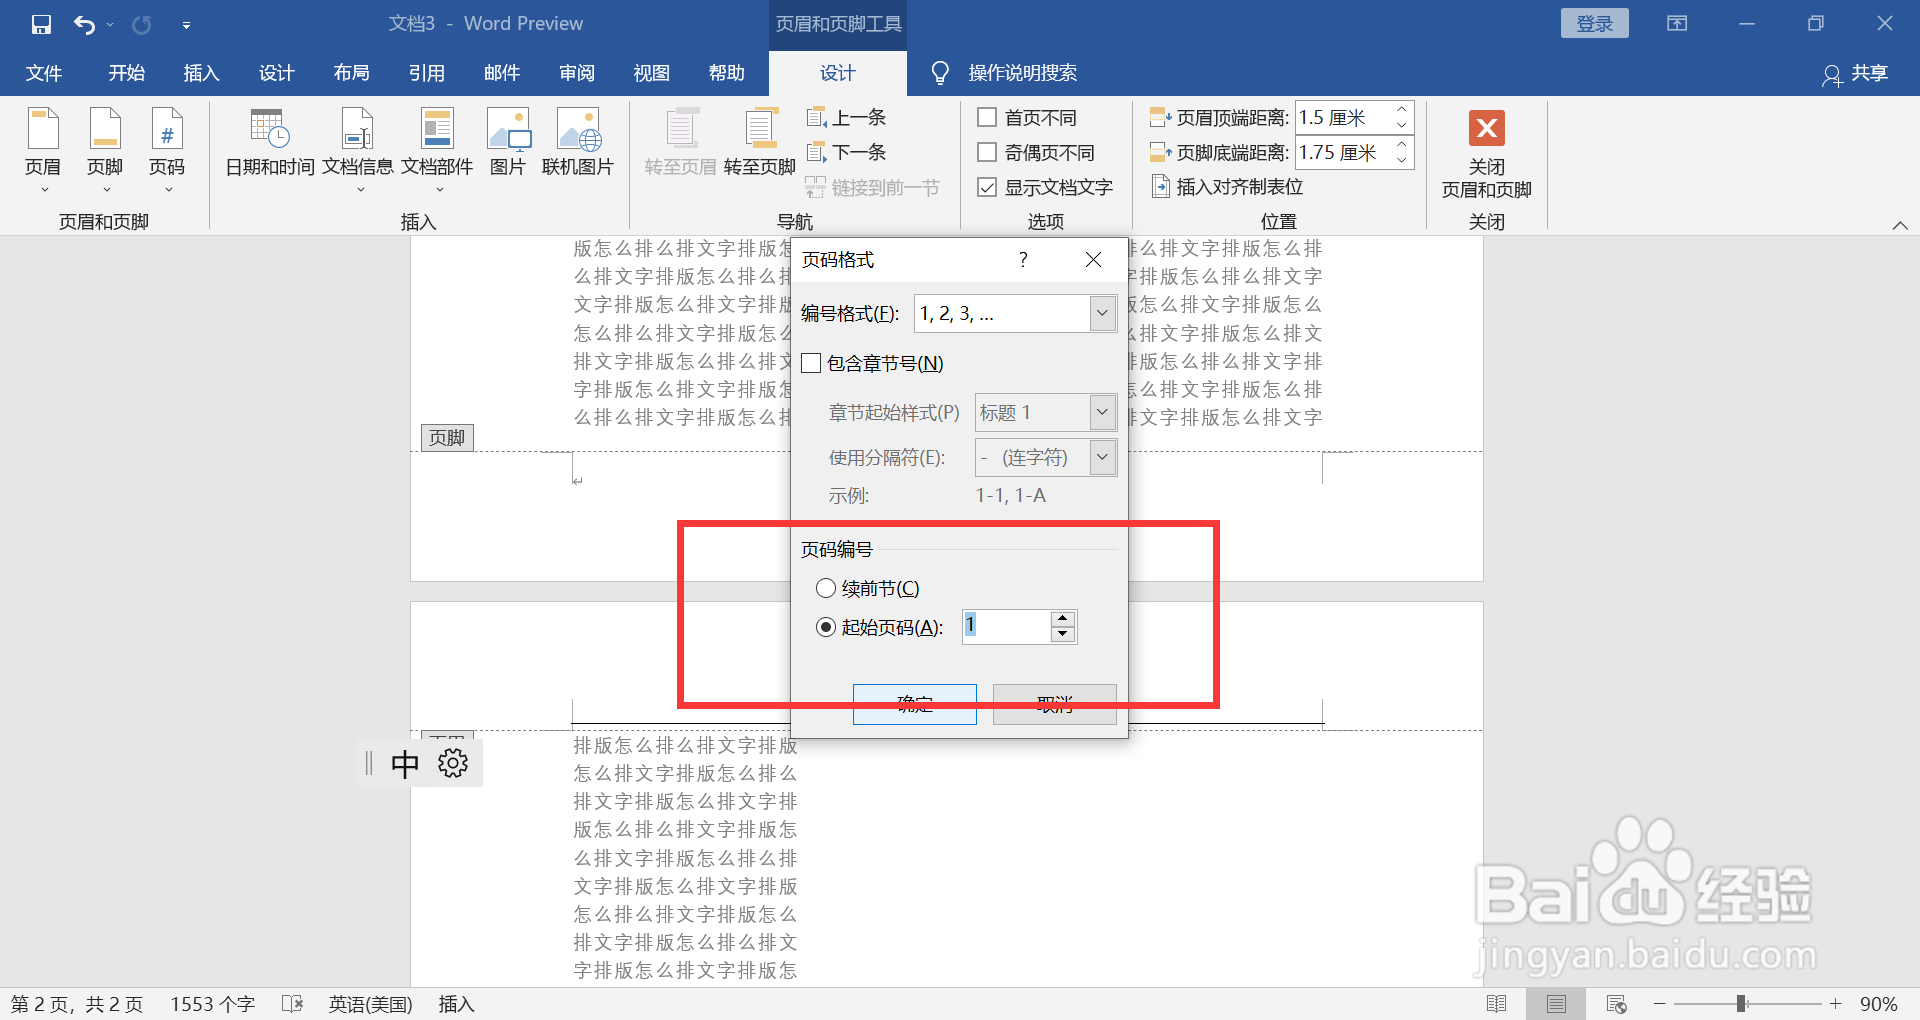Collapse the ribbon chevron
Viewport: 1920px width, 1020px height.
pyautogui.click(x=1900, y=225)
